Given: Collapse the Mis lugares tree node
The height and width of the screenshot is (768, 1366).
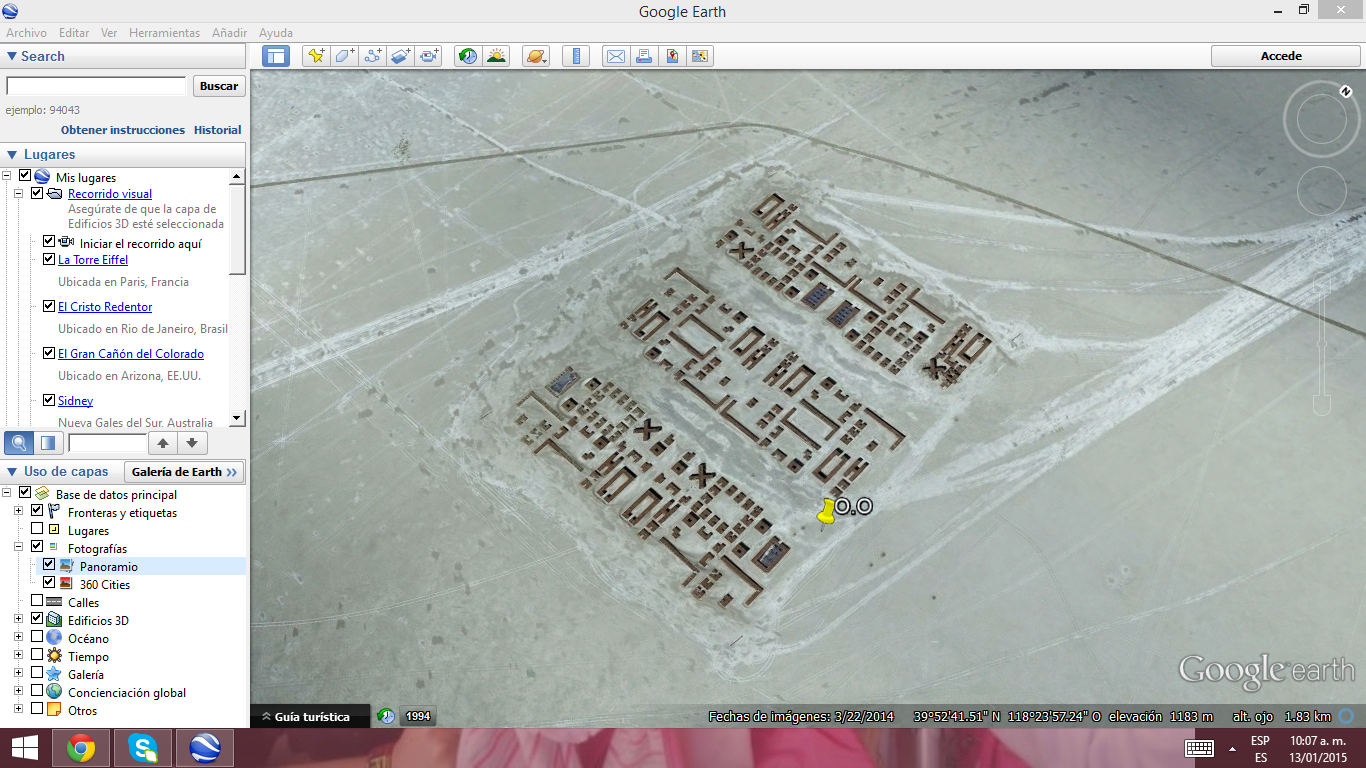Looking at the screenshot, I should (7, 176).
